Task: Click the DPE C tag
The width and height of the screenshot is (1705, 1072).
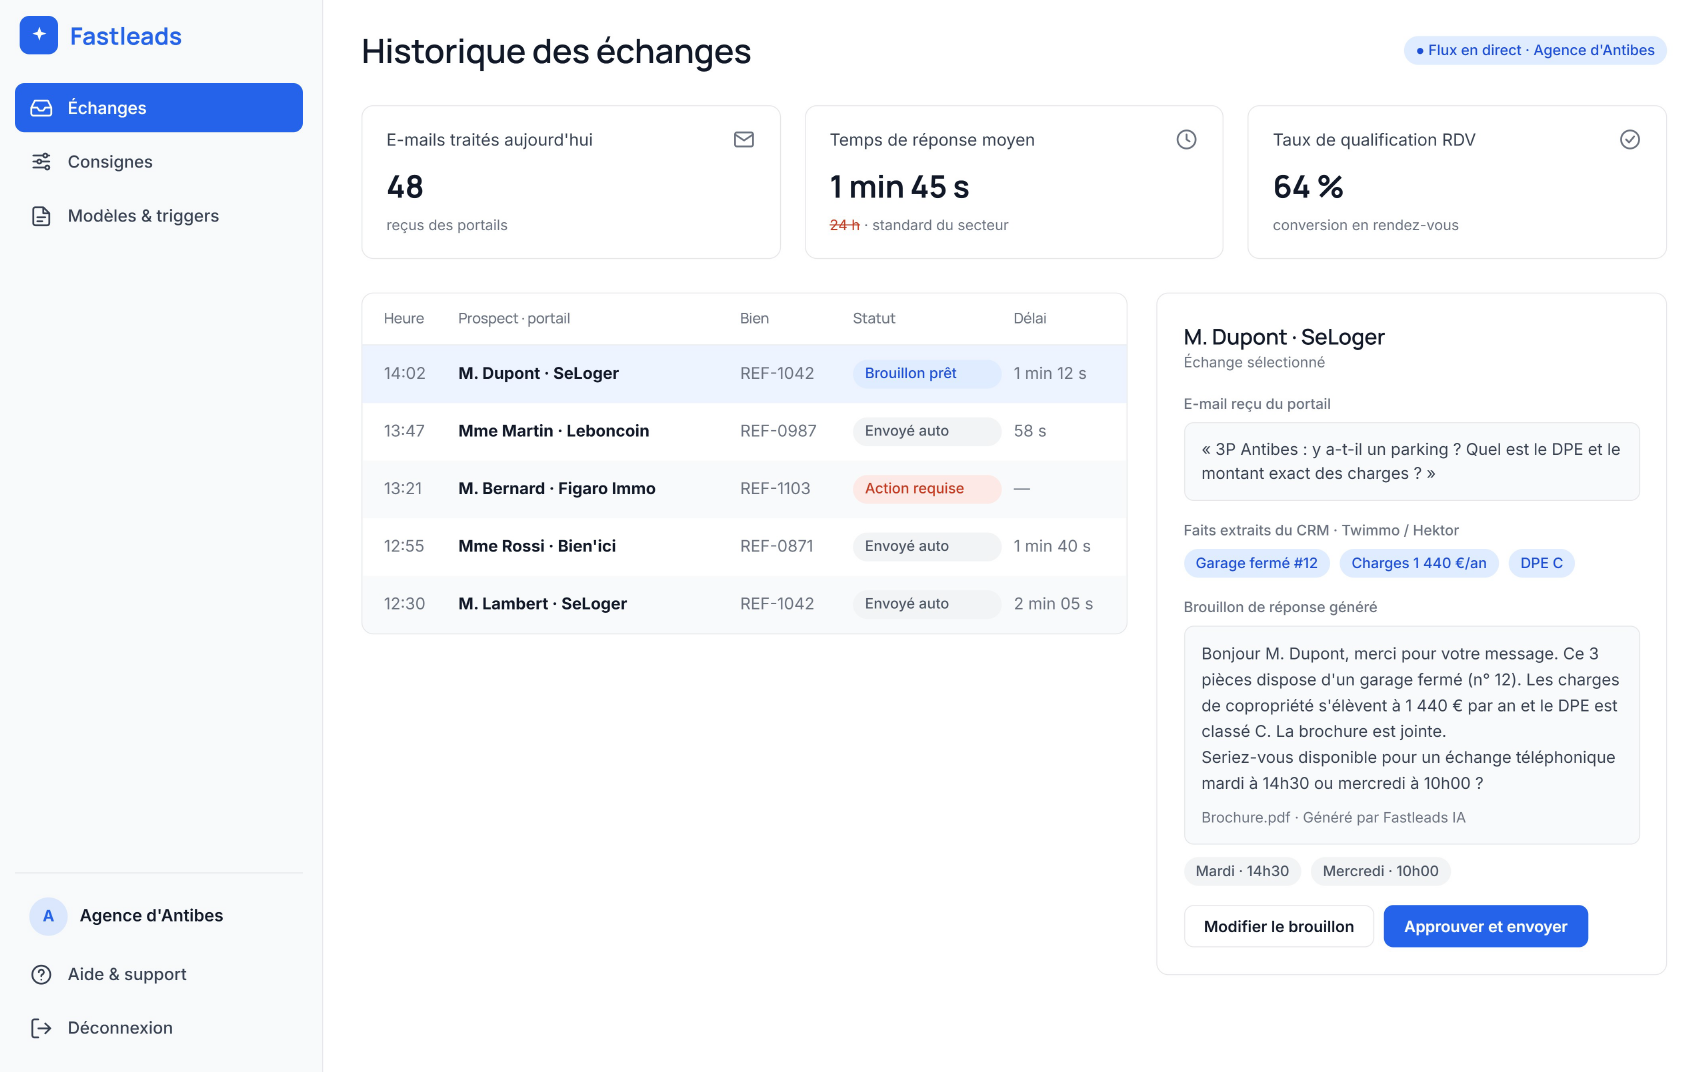Action: point(1541,563)
